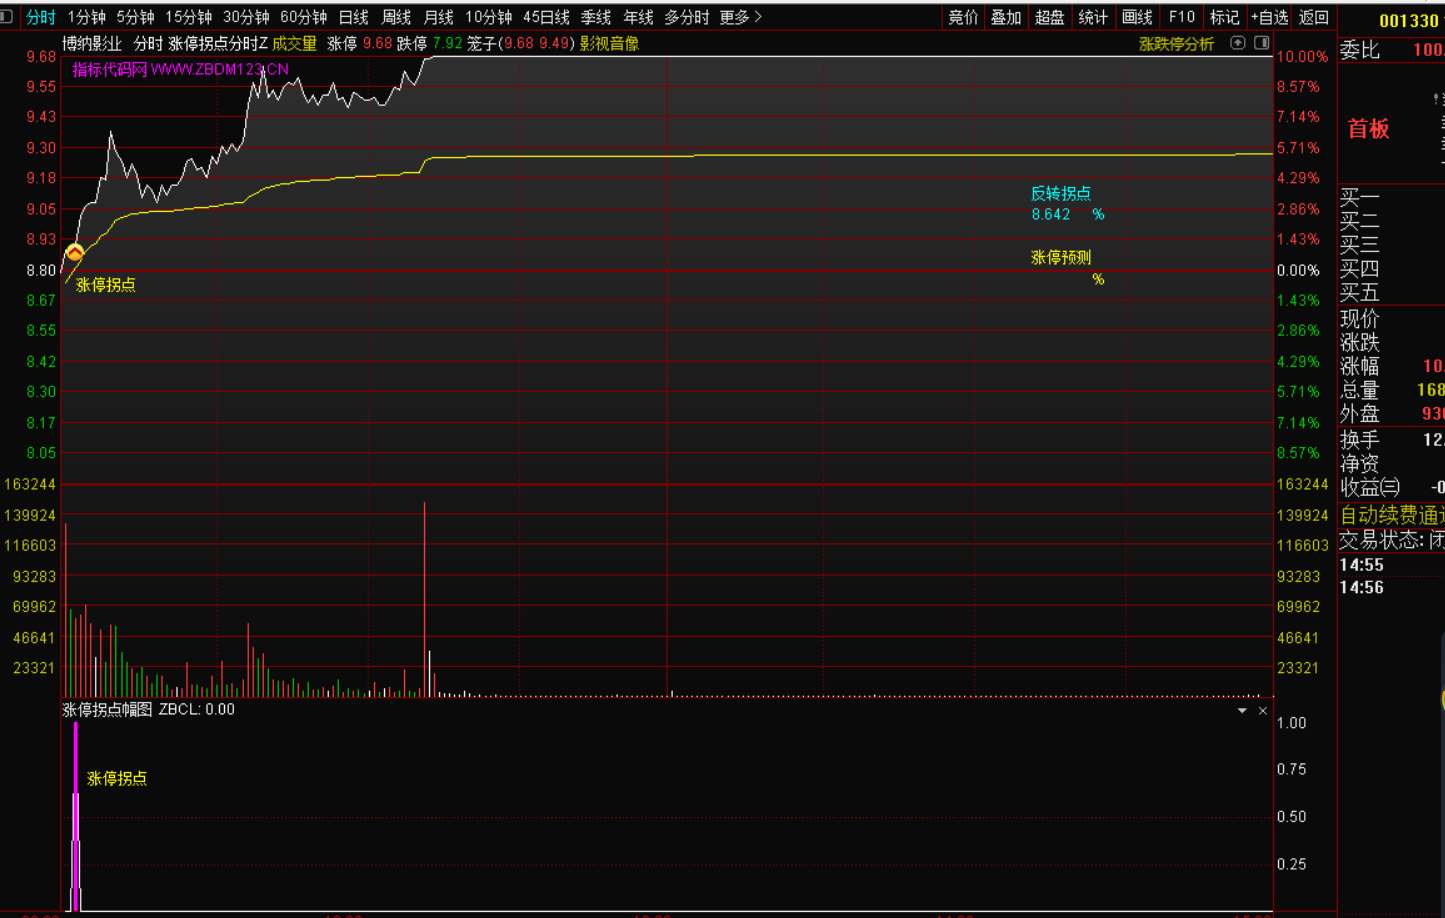Image resolution: width=1445 pixels, height=918 pixels.
Task: Toggle the 叠加 overlay option
Action: (x=1006, y=17)
